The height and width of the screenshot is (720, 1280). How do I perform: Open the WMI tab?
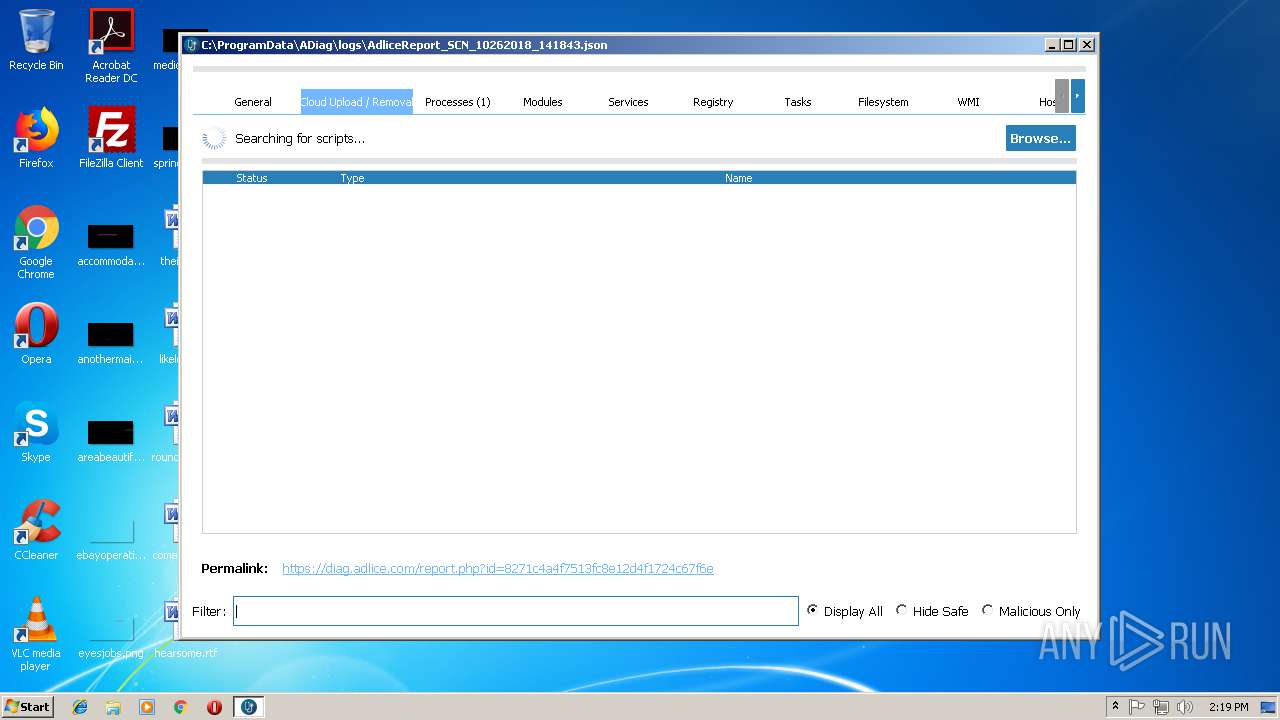968,102
